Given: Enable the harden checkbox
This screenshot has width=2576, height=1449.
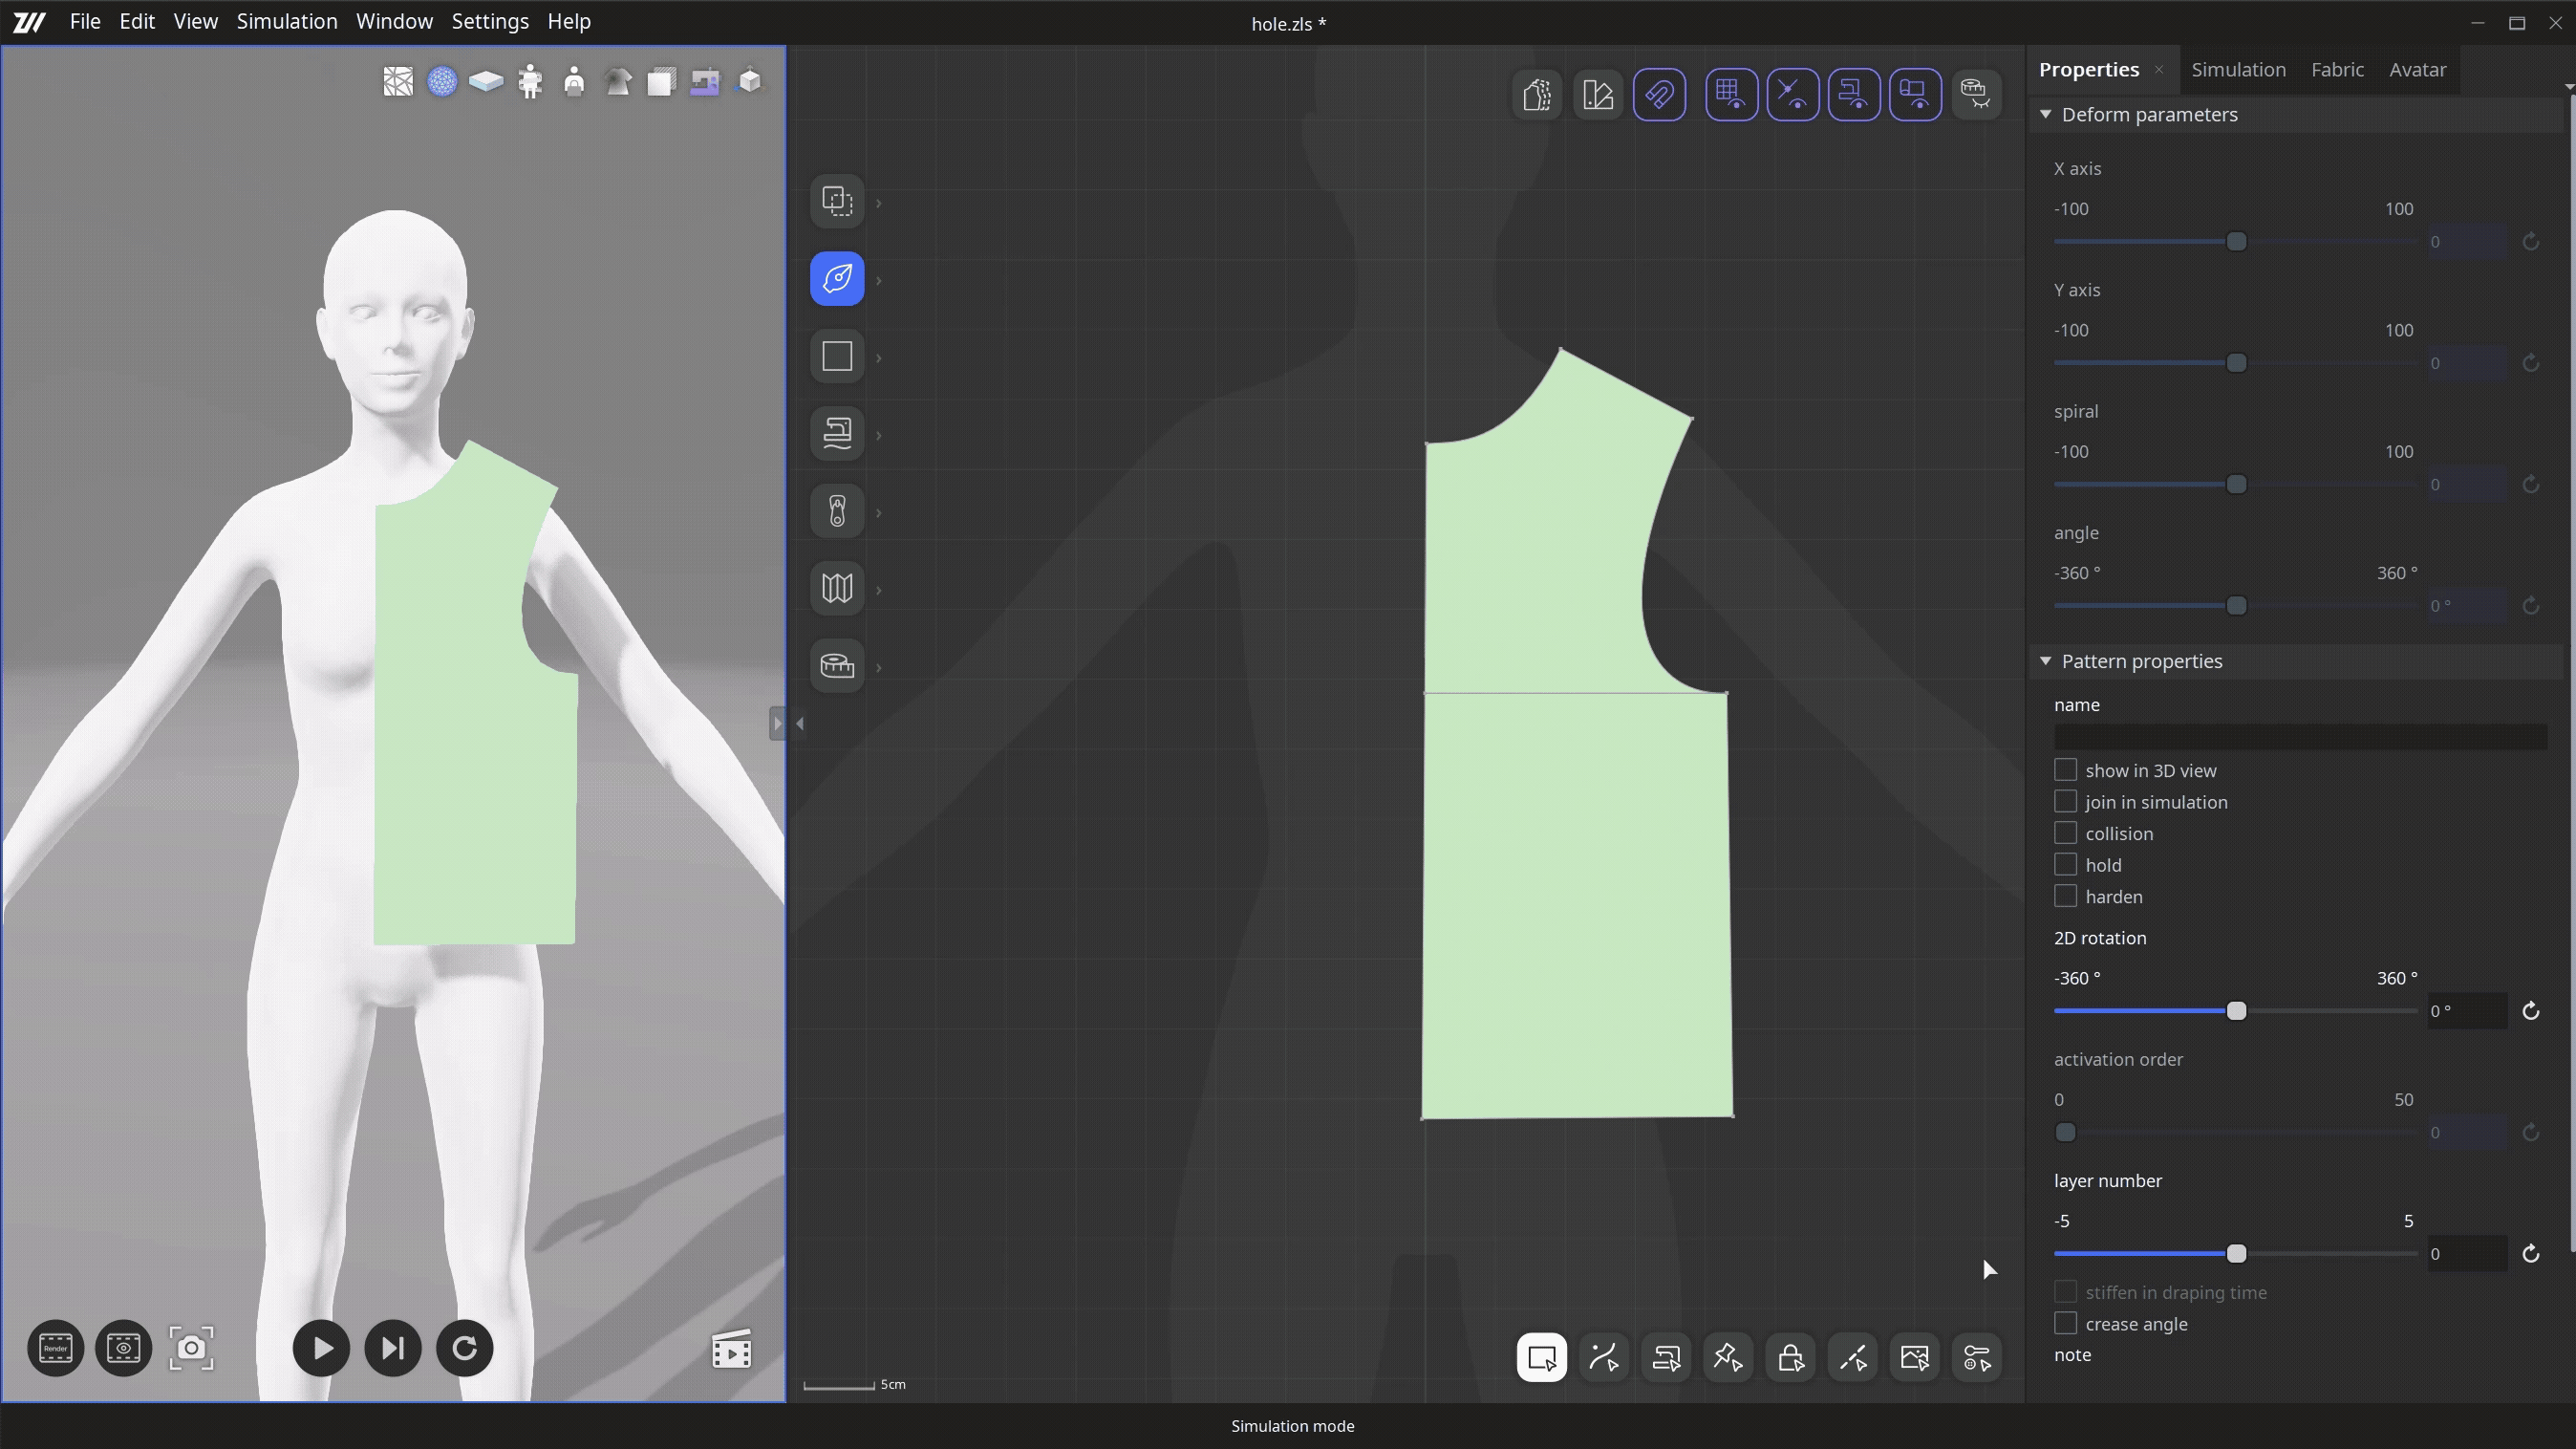Looking at the screenshot, I should [2065, 896].
